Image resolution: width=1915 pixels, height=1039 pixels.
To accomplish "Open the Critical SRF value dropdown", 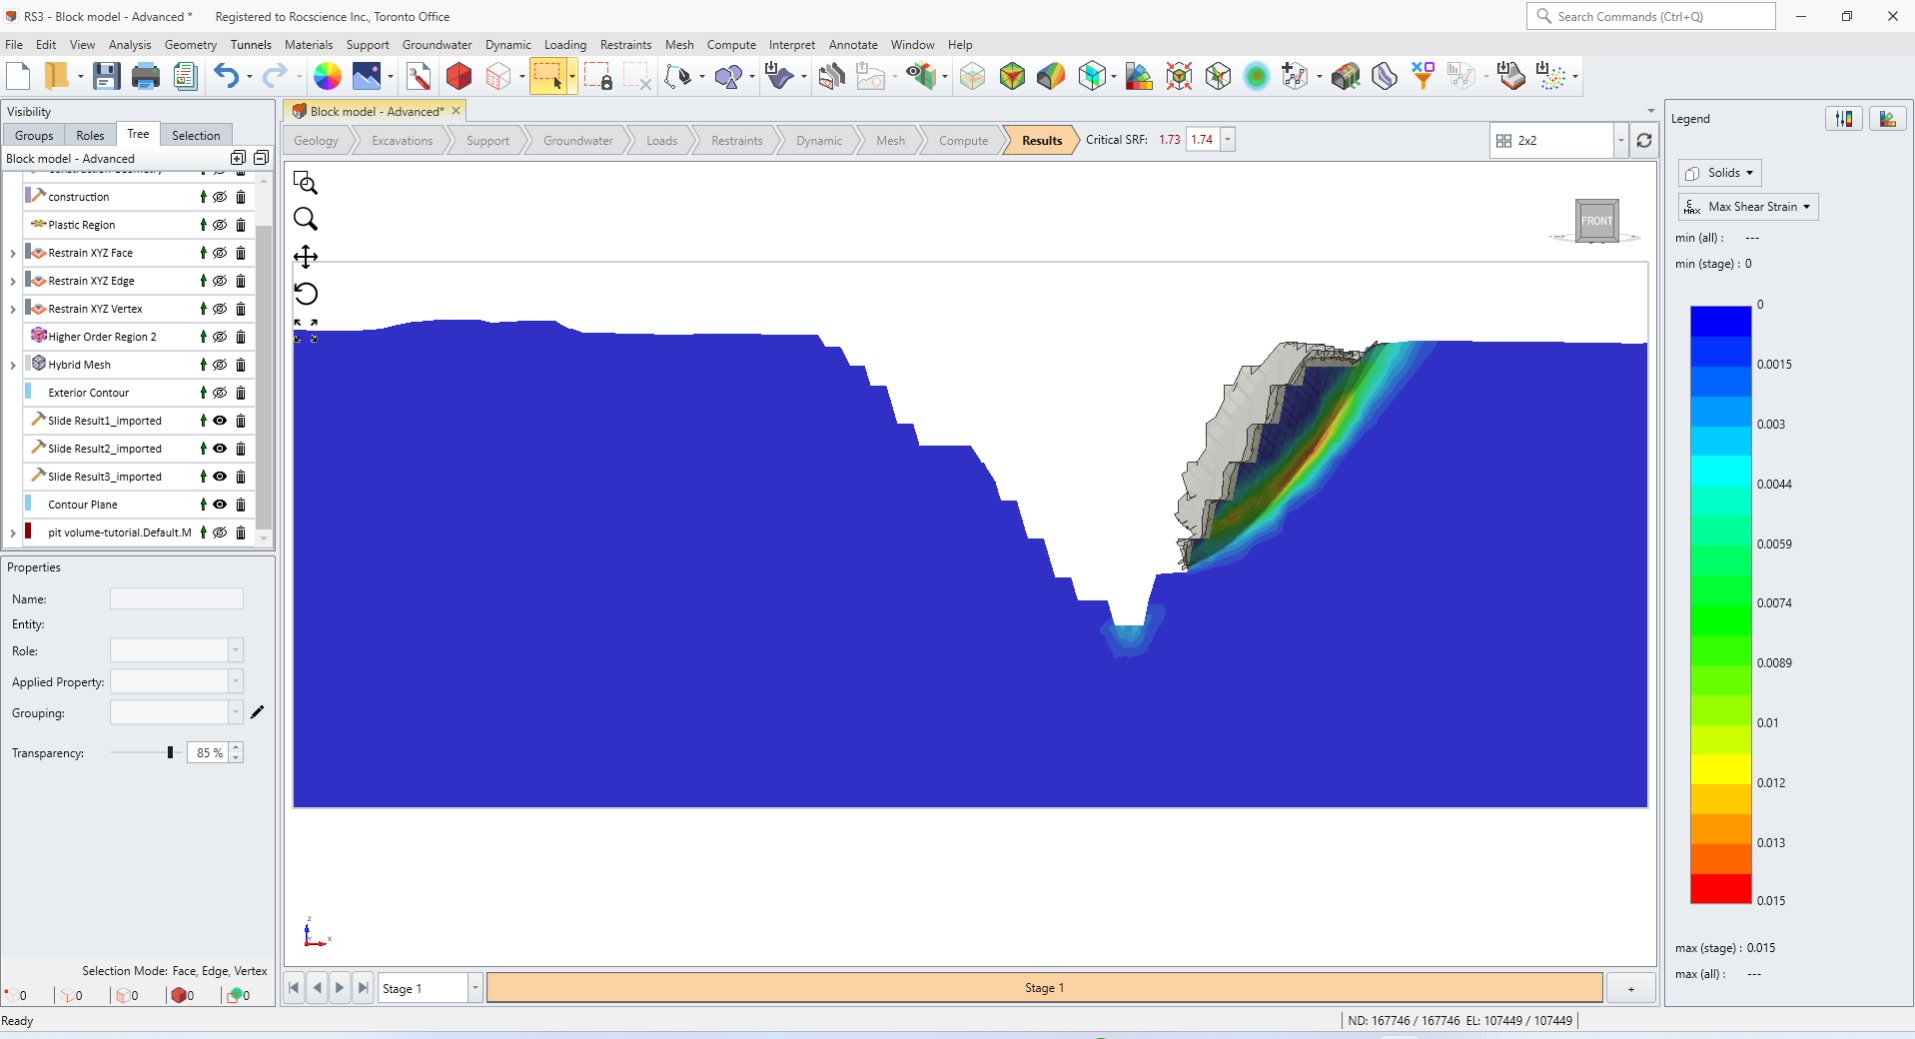I will 1227,140.
